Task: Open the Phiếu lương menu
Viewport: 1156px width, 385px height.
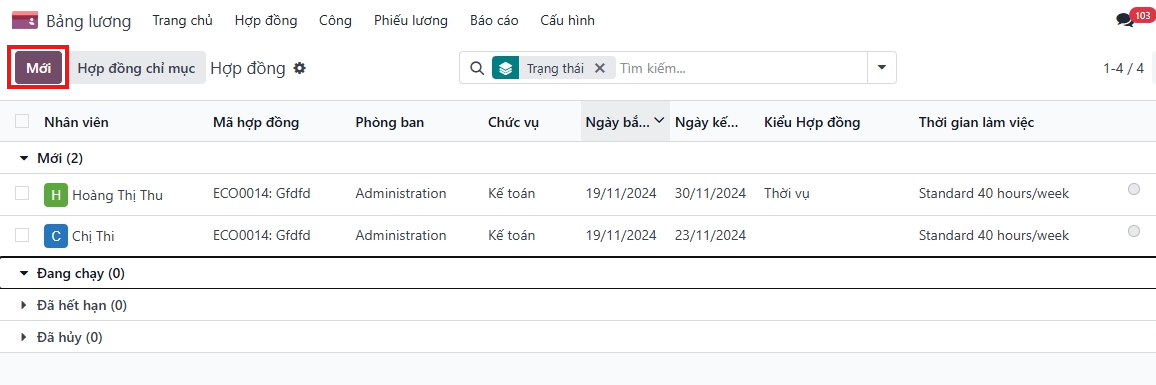Action: pyautogui.click(x=411, y=21)
